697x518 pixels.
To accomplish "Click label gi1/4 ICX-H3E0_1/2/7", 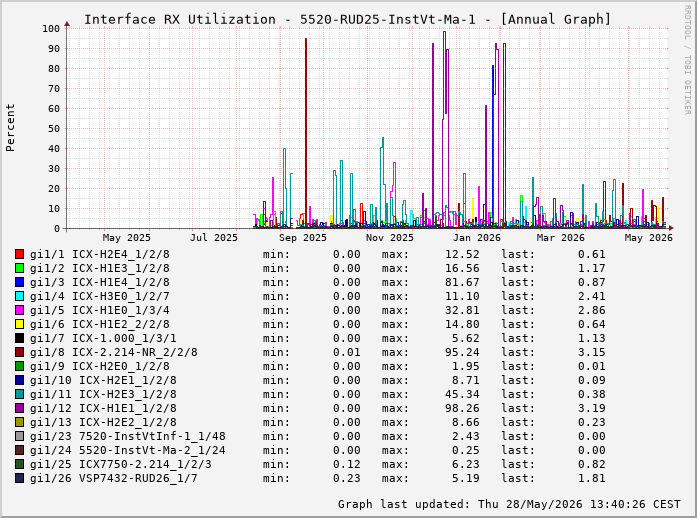I will pos(100,296).
